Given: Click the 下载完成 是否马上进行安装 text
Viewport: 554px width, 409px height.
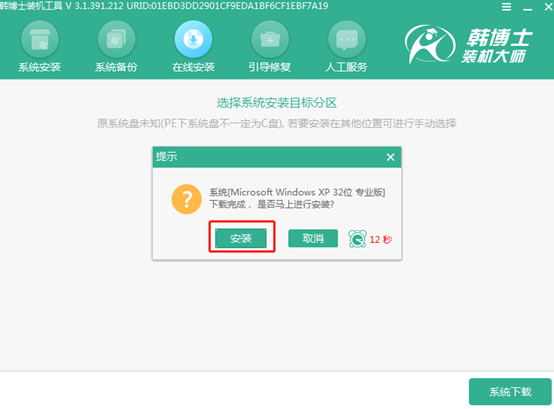Looking at the screenshot, I should click(x=272, y=204).
